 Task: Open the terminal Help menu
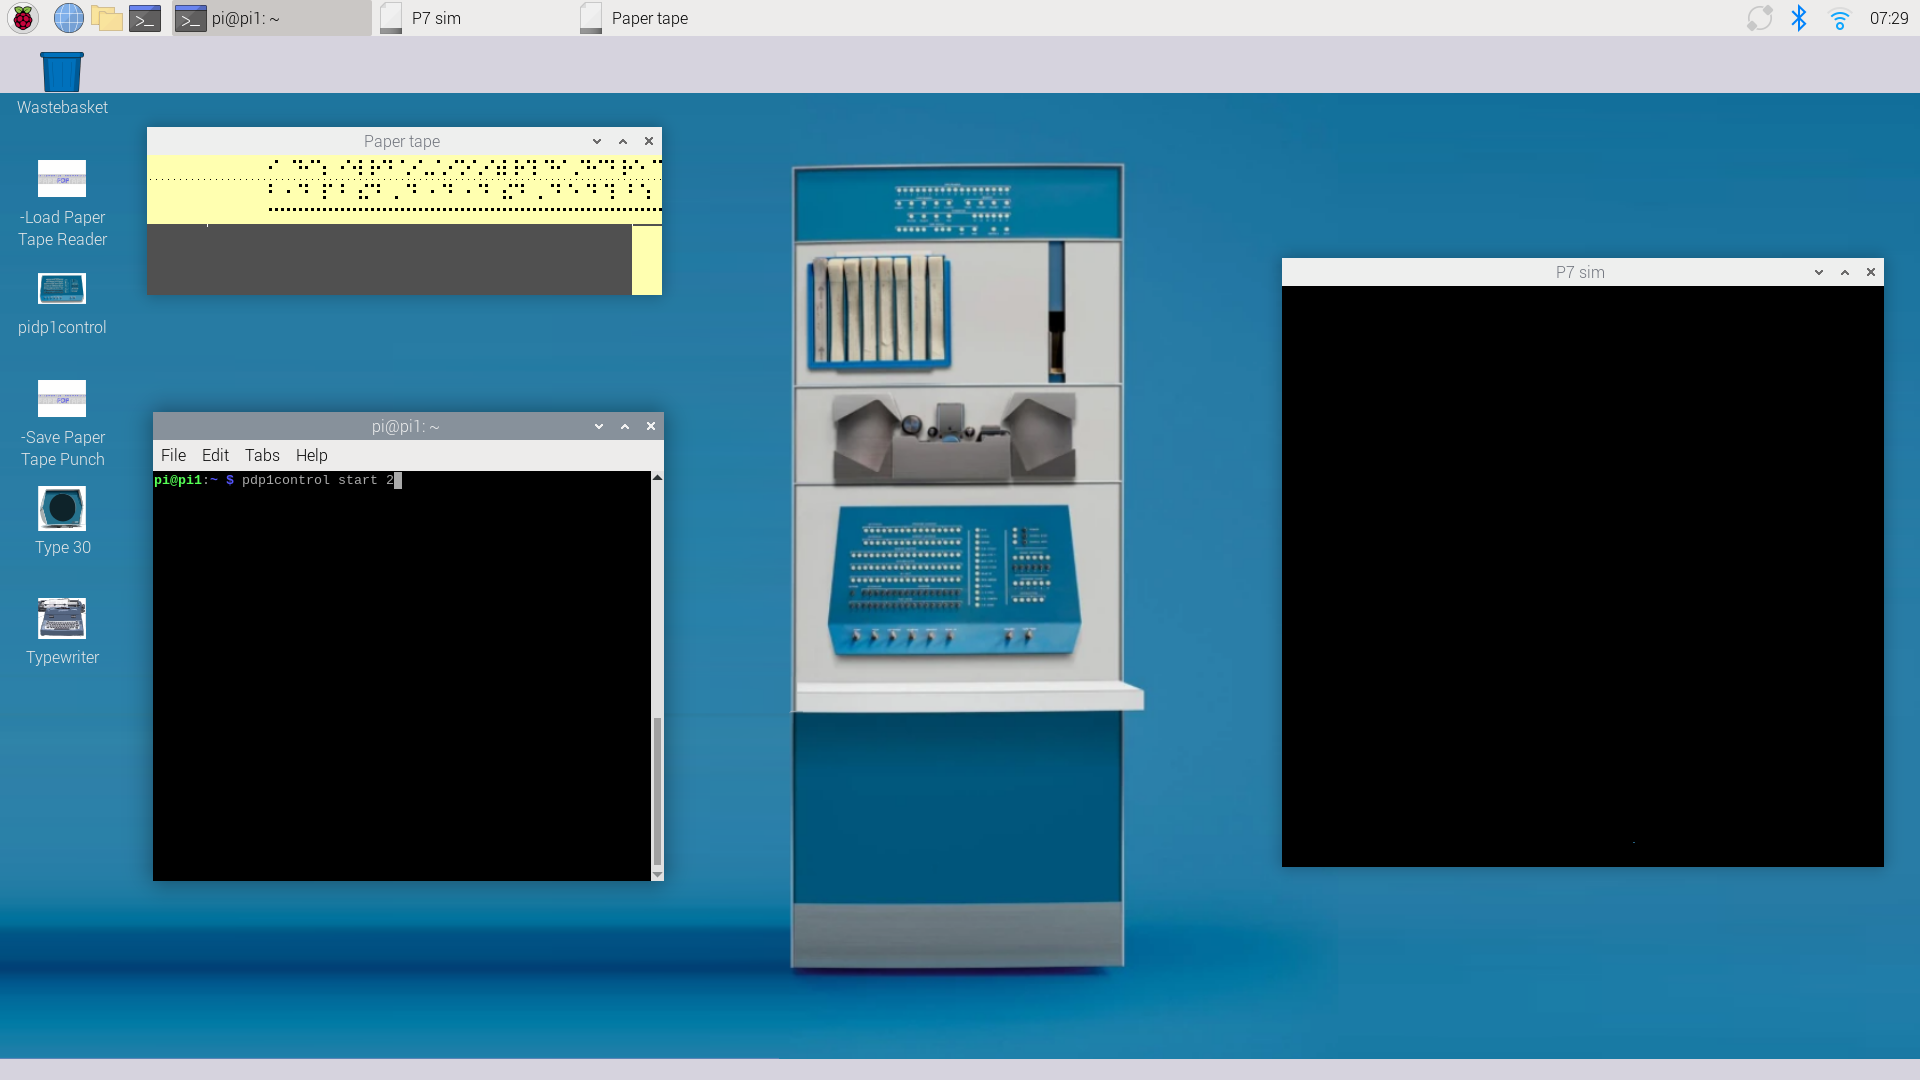pyautogui.click(x=311, y=455)
